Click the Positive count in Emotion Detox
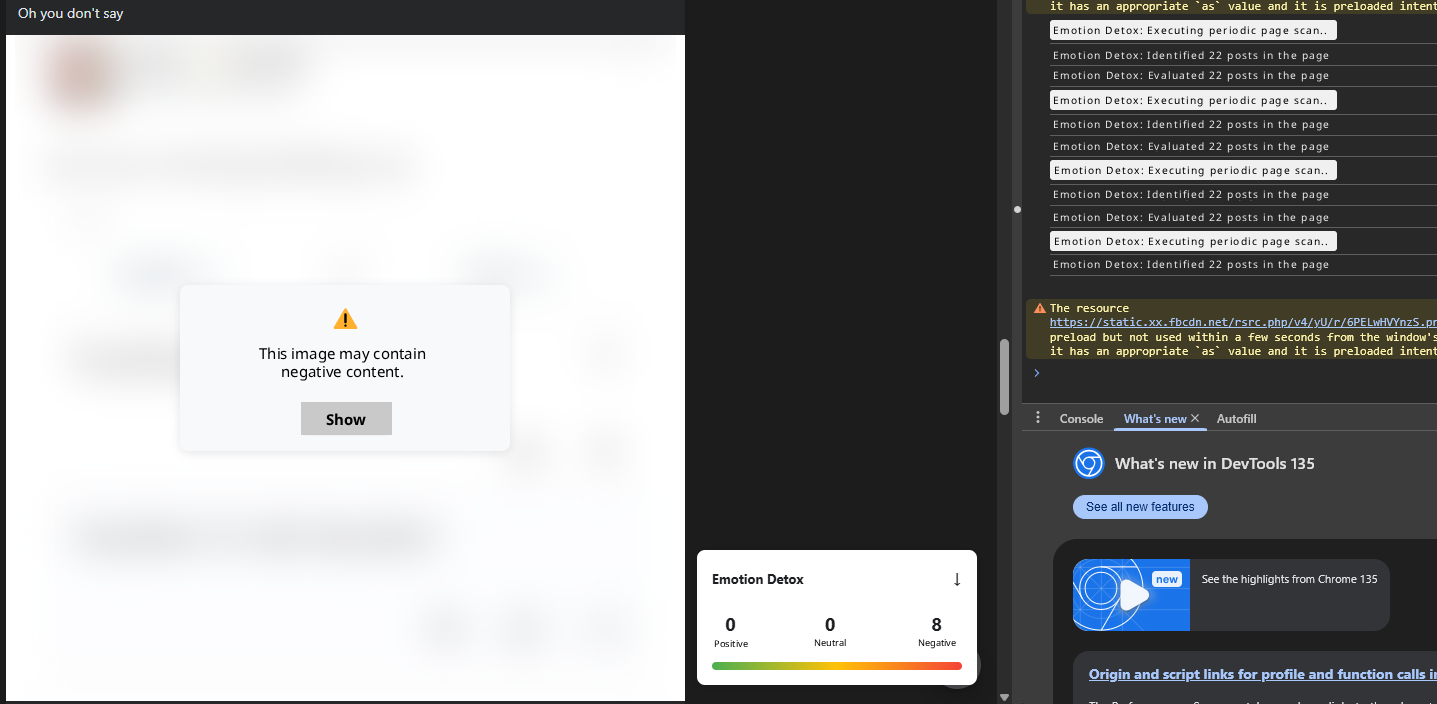Image resolution: width=1437 pixels, height=704 pixels. pos(731,625)
